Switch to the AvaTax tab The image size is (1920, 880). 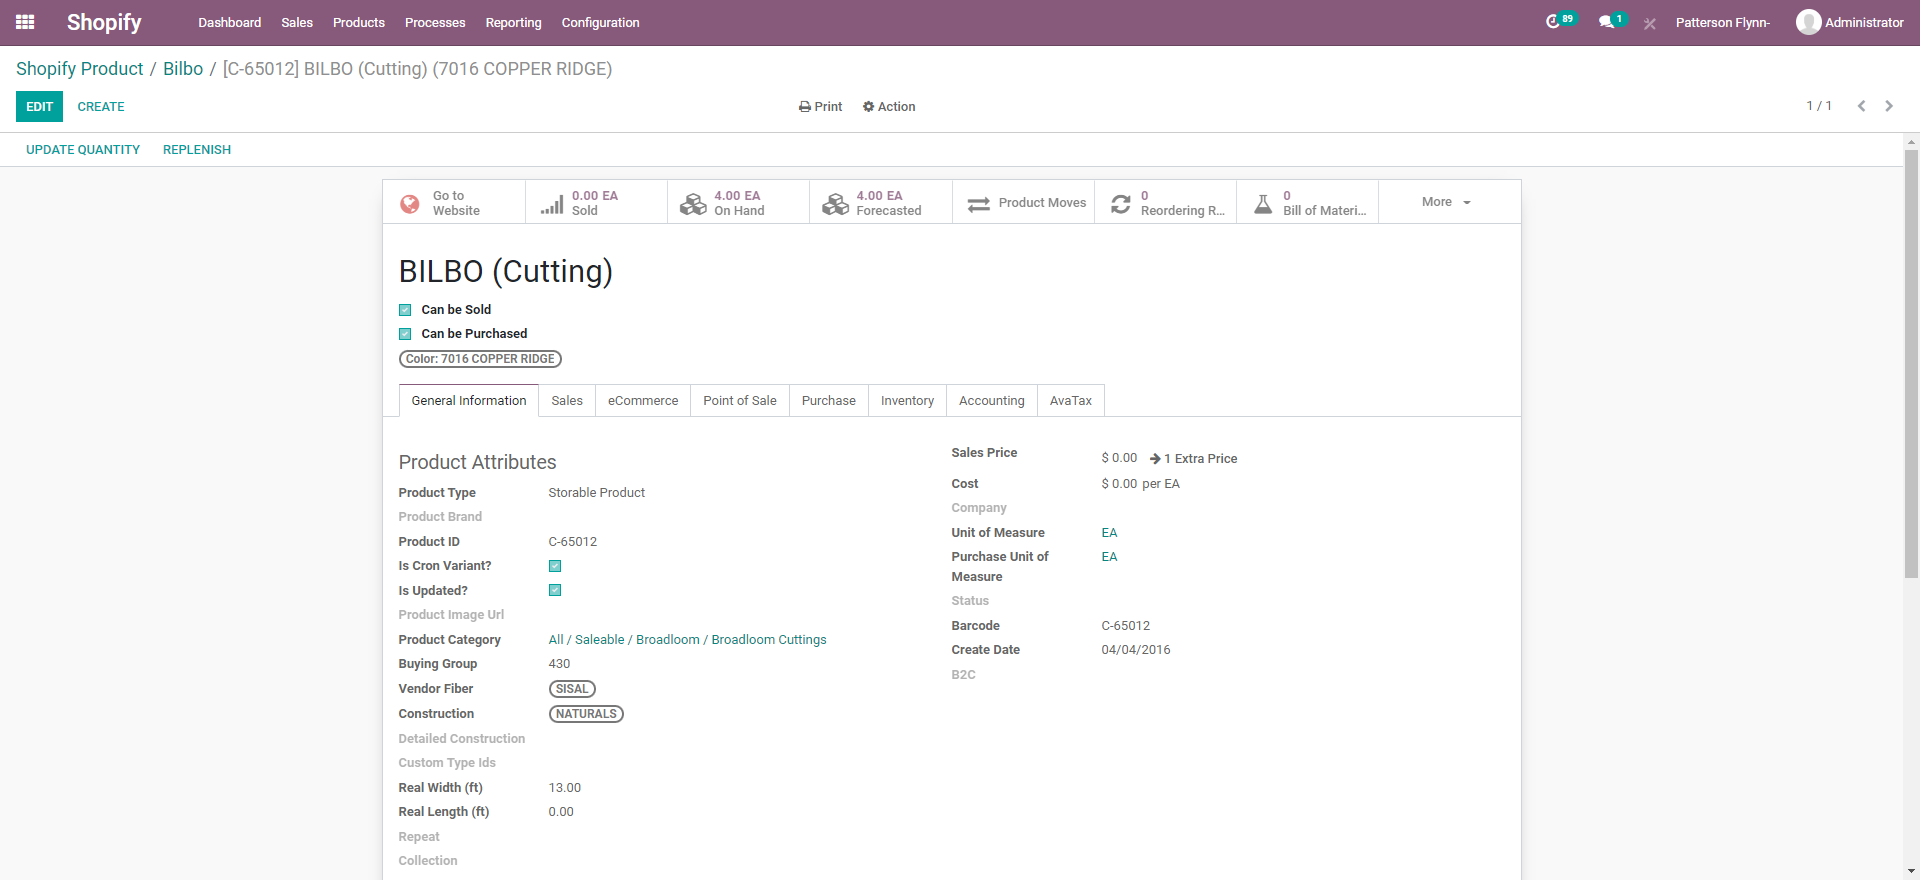pos(1071,401)
